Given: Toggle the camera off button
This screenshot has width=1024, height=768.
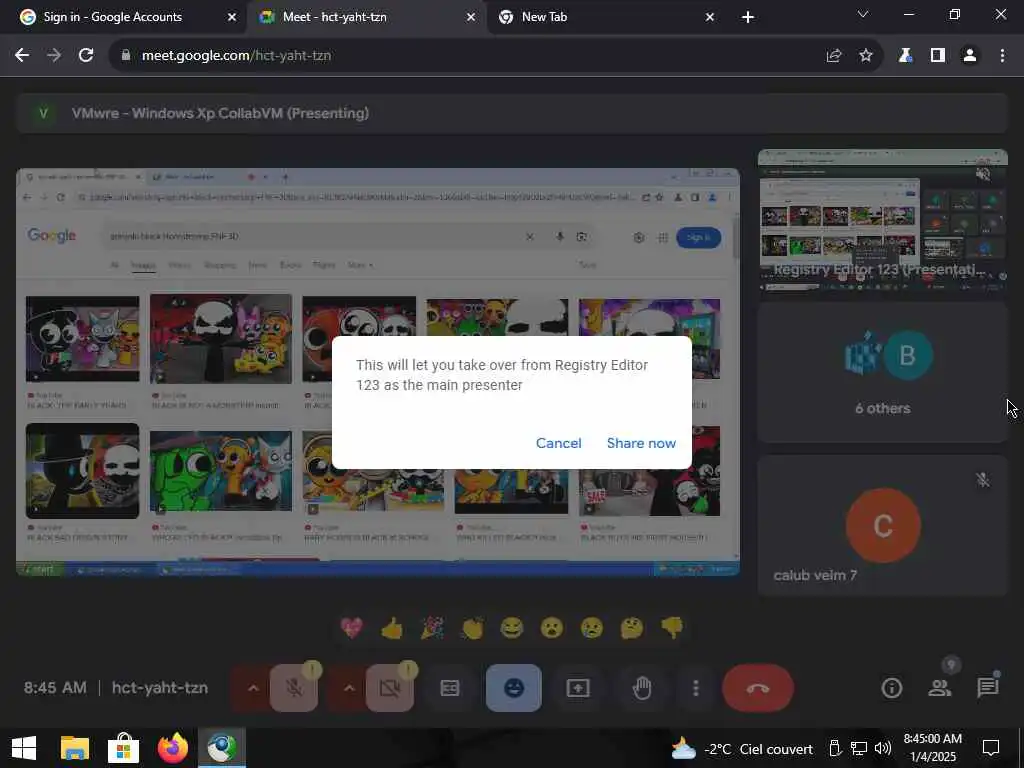Looking at the screenshot, I should (x=389, y=688).
